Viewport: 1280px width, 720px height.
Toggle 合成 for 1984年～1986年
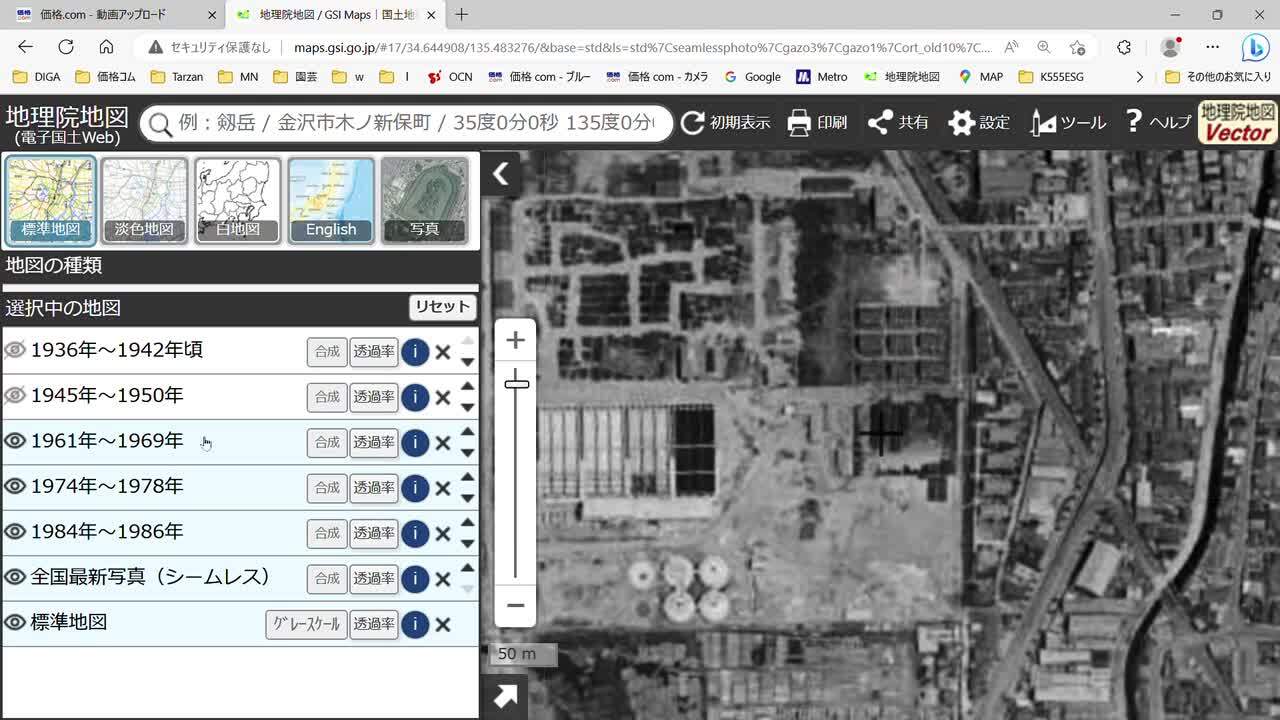coord(327,533)
